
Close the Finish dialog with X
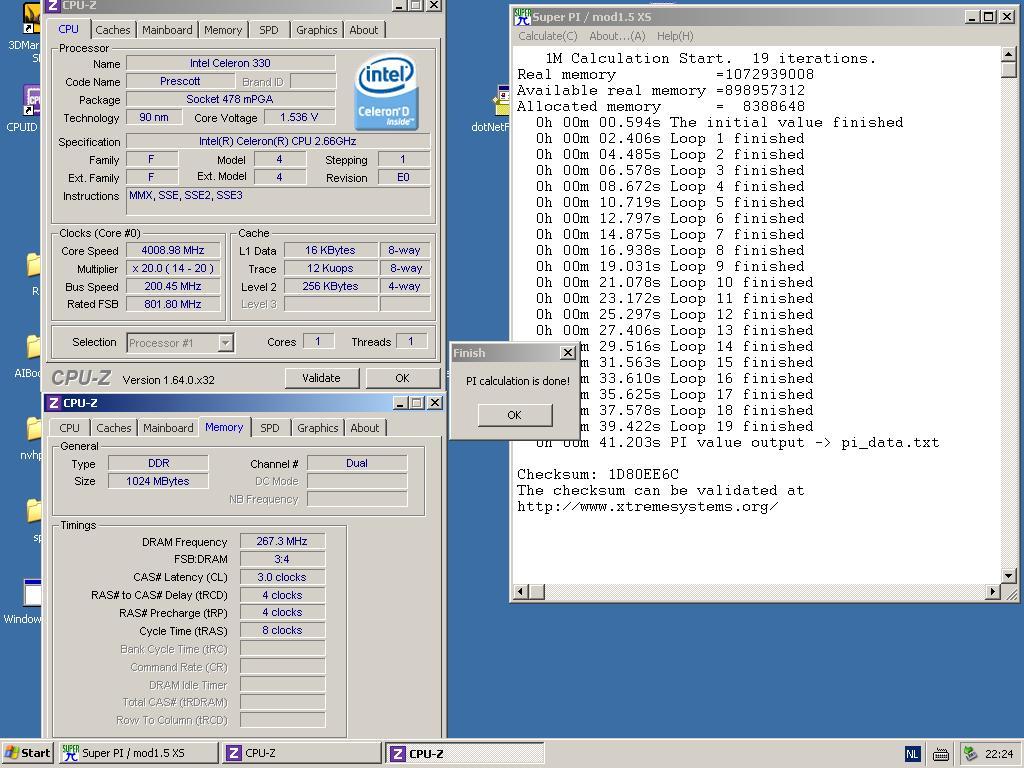coord(568,353)
